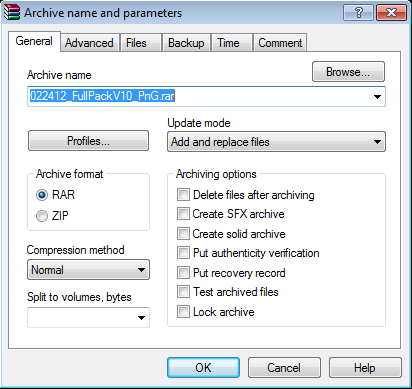412x389 pixels.
Task: Tick the Lock archive checkbox
Action: pos(183,312)
